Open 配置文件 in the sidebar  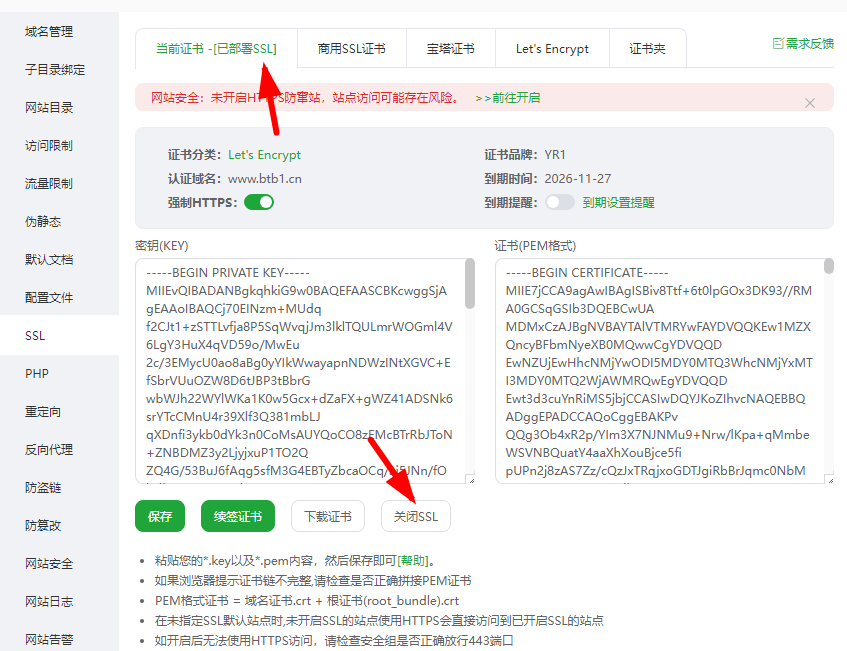(x=49, y=297)
